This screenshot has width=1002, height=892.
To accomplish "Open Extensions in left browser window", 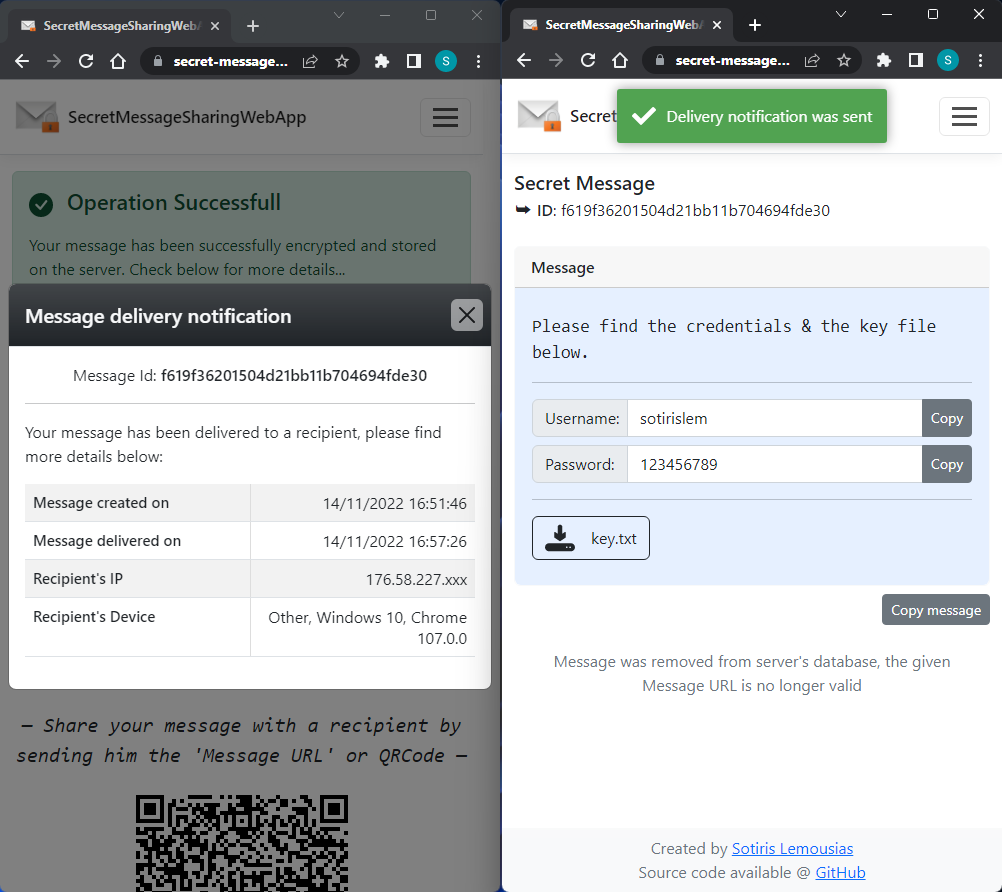I will (382, 61).
